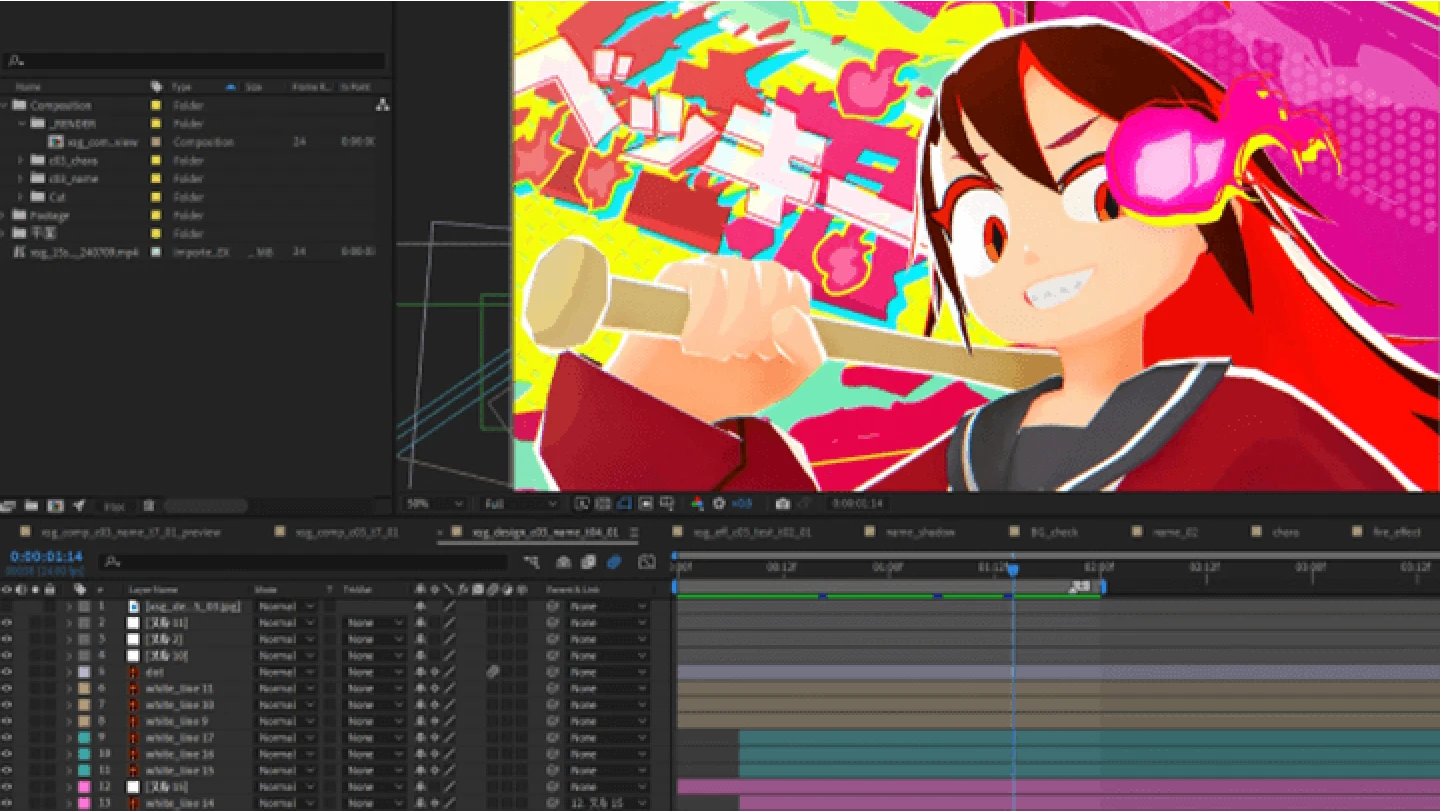Click viewer timecode display 0:00:01:14
The image size is (1440, 811).
pos(857,504)
